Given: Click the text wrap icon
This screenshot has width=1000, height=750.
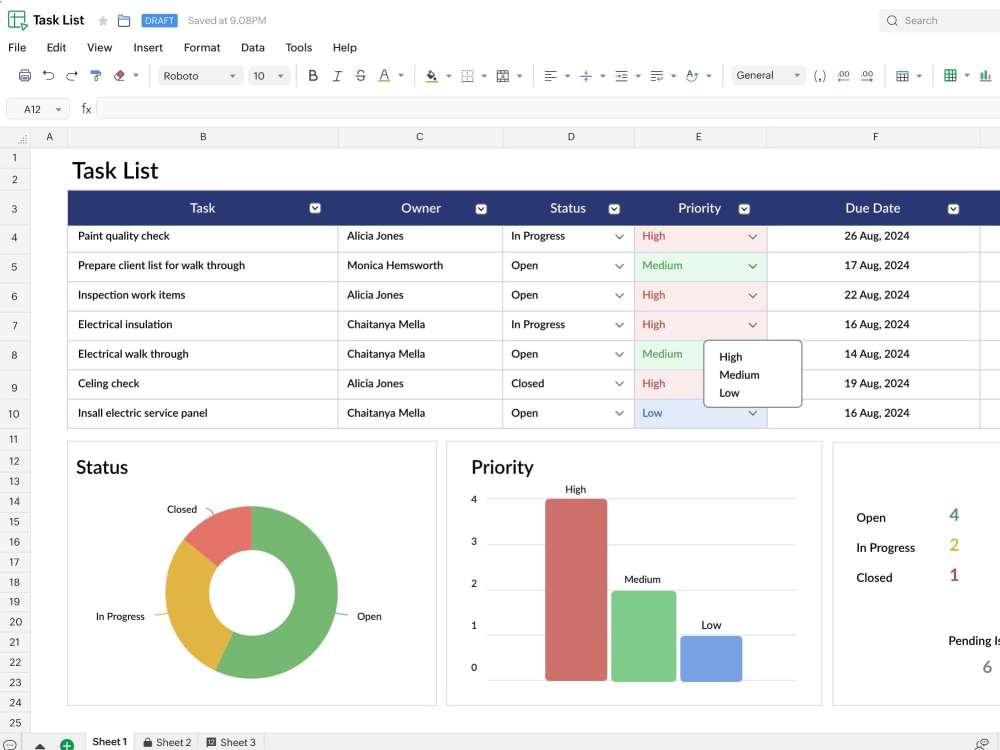Looking at the screenshot, I should tap(656, 76).
